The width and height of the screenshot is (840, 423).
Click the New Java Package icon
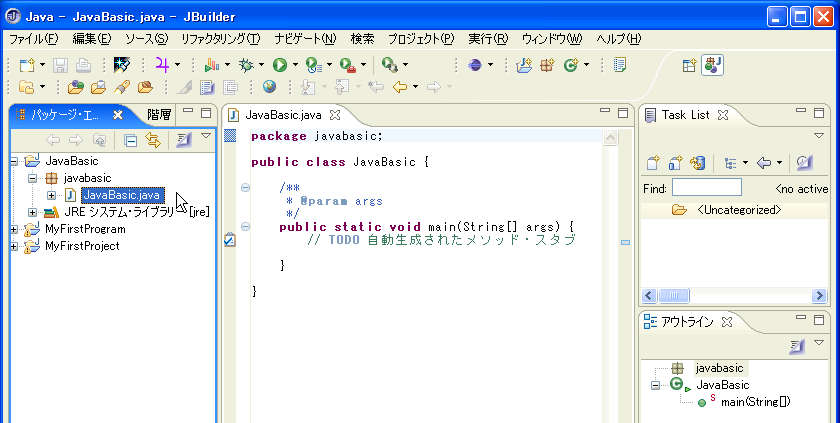[547, 65]
